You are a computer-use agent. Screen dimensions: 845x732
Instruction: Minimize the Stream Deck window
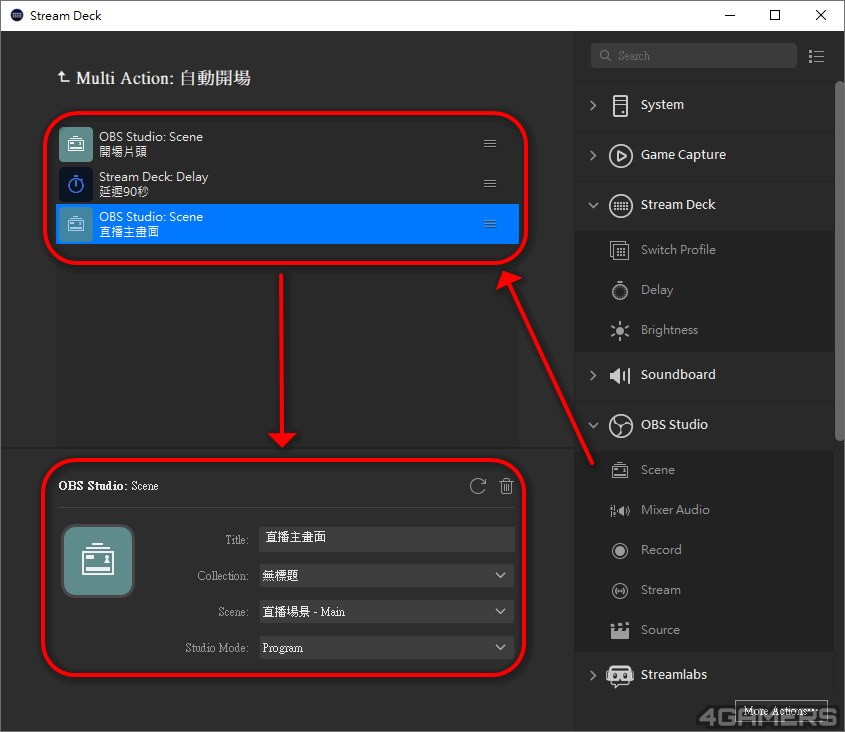point(730,15)
